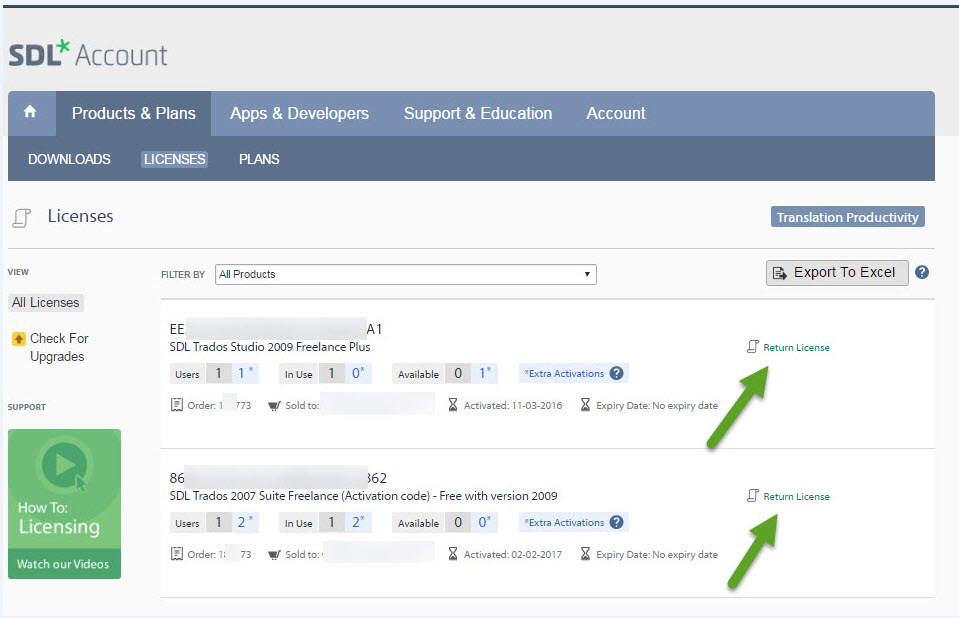
Task: Open the All Products filter dropdown
Action: point(405,274)
